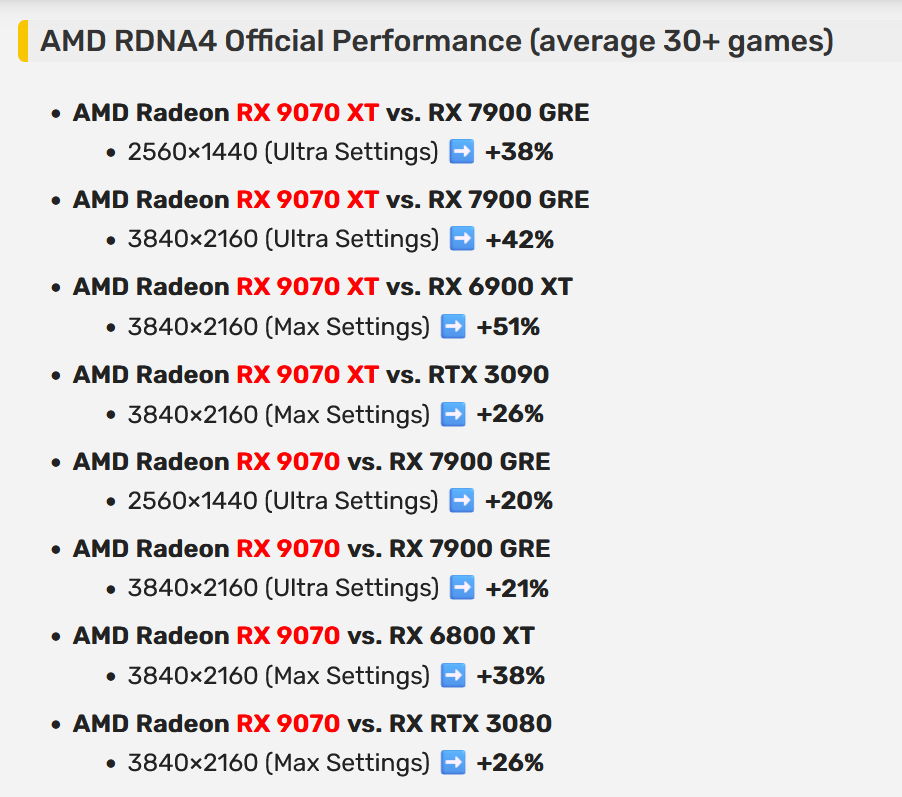Viewport: 902px width, 797px height.
Task: Click red RX 9070 XT in the RX 6900 XT line
Action: tap(307, 287)
